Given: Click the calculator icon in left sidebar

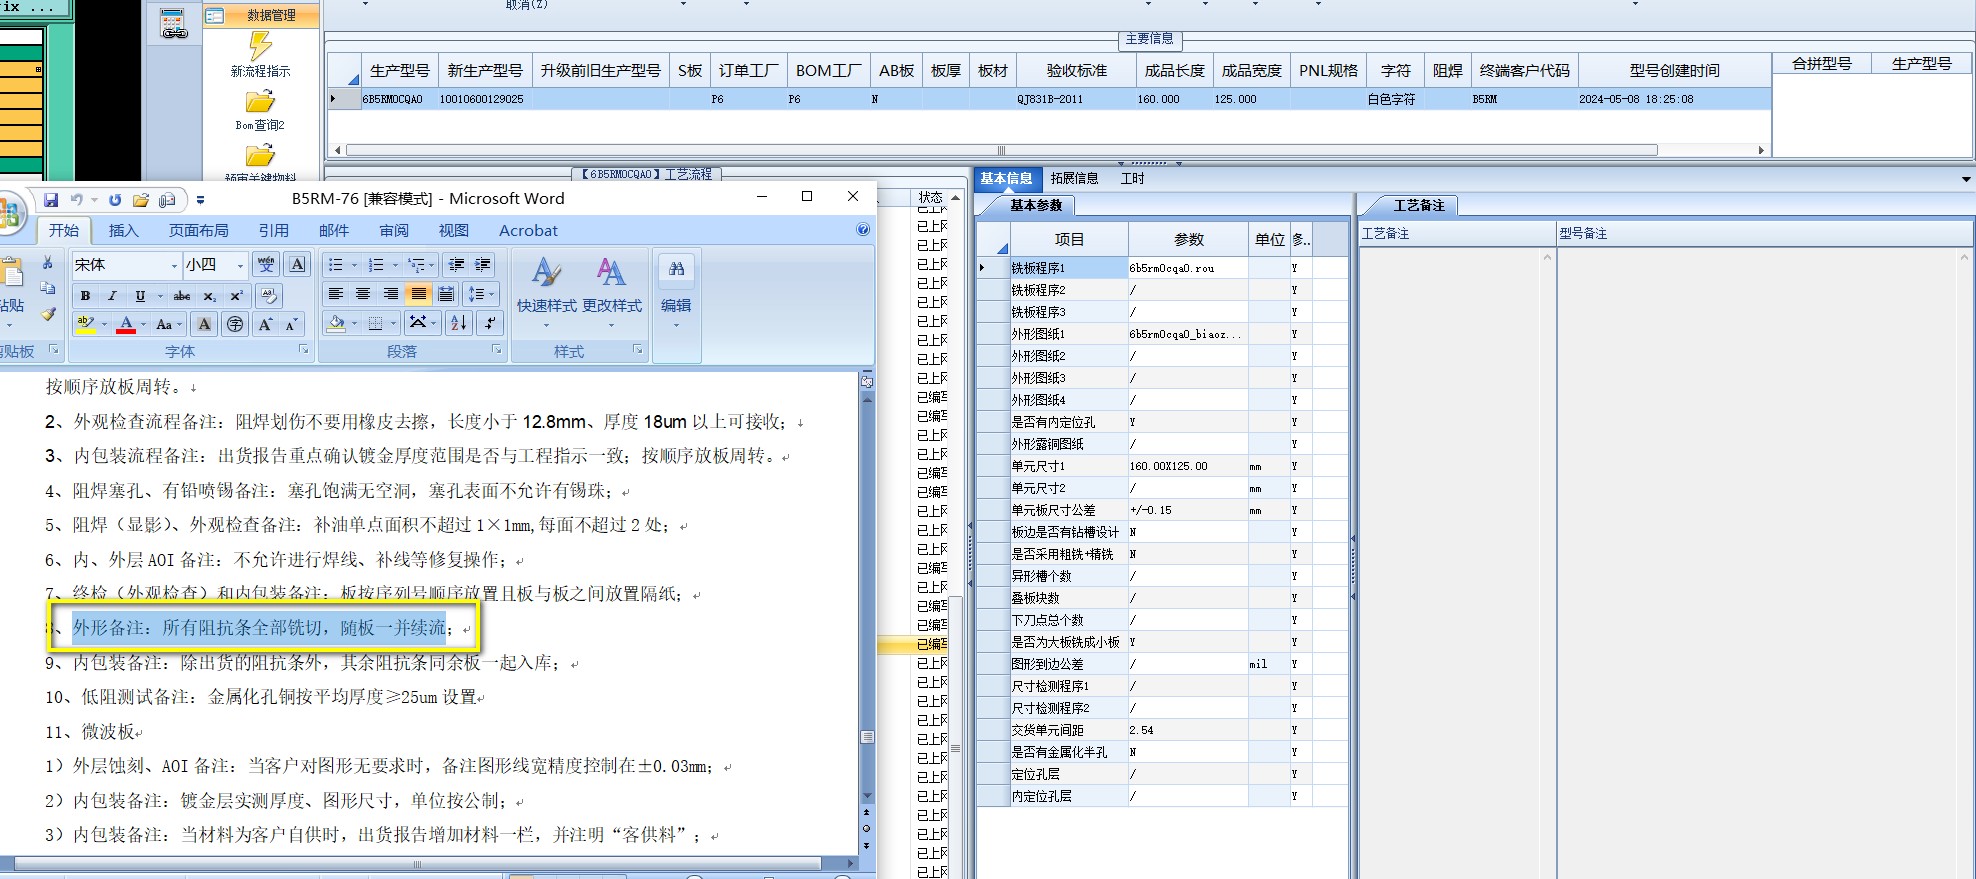Looking at the screenshot, I should [173, 23].
